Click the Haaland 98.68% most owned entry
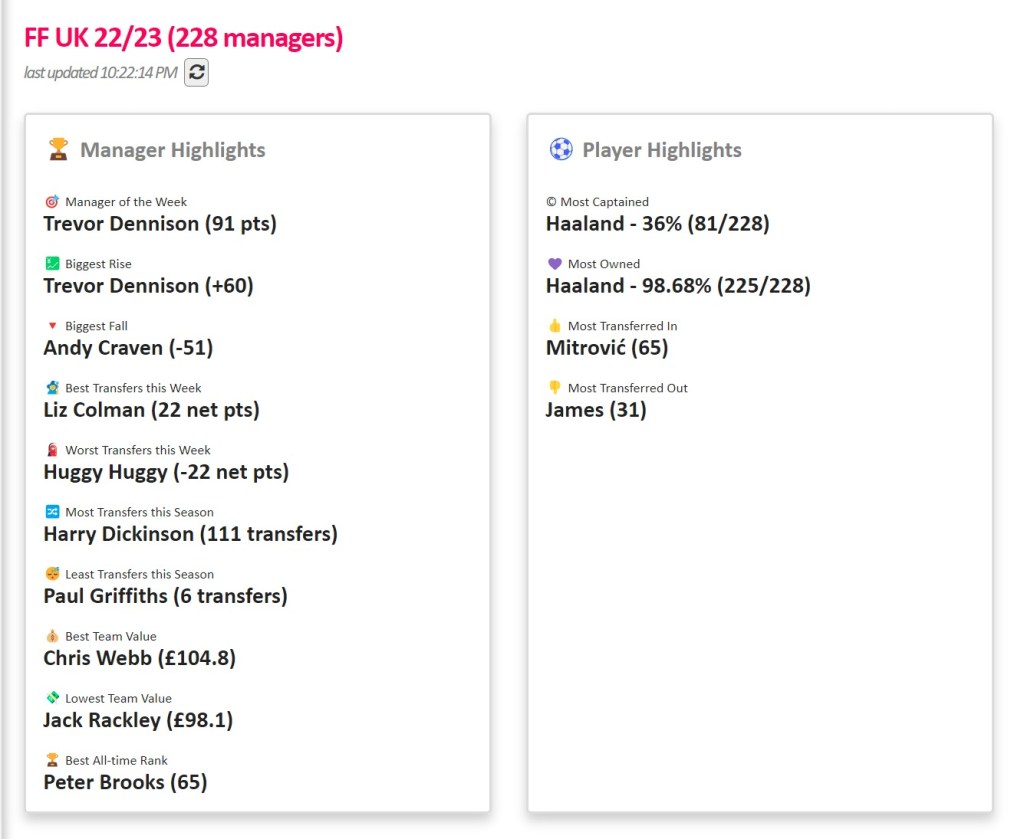Screen dimensions: 1024x839 [x=678, y=286]
